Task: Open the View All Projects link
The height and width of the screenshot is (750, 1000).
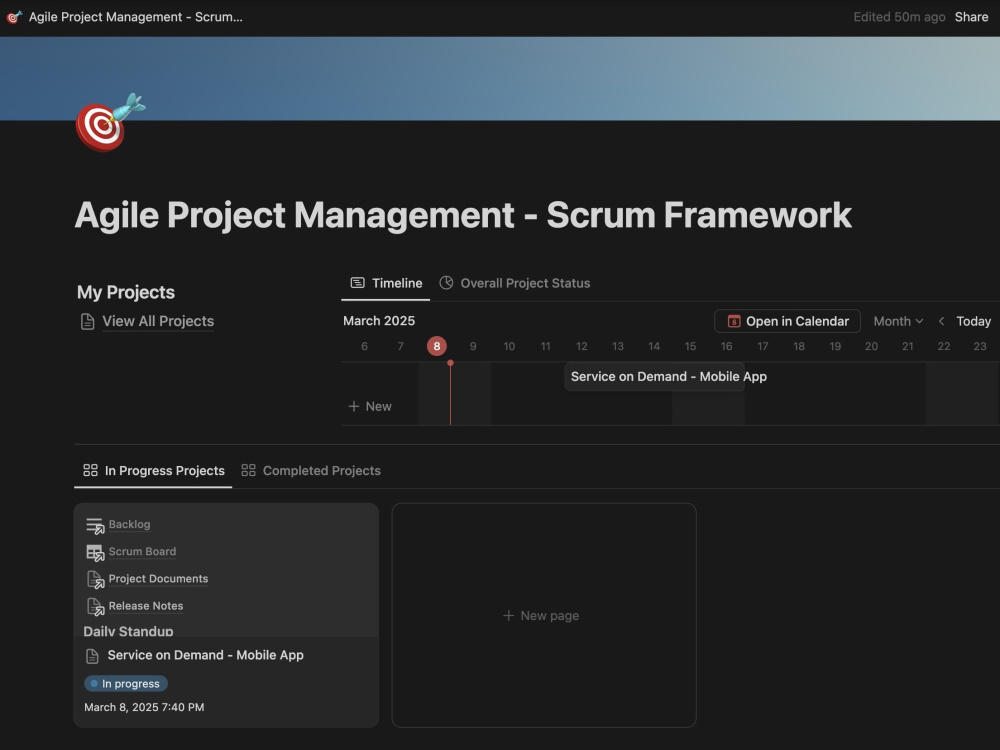Action: (x=158, y=321)
